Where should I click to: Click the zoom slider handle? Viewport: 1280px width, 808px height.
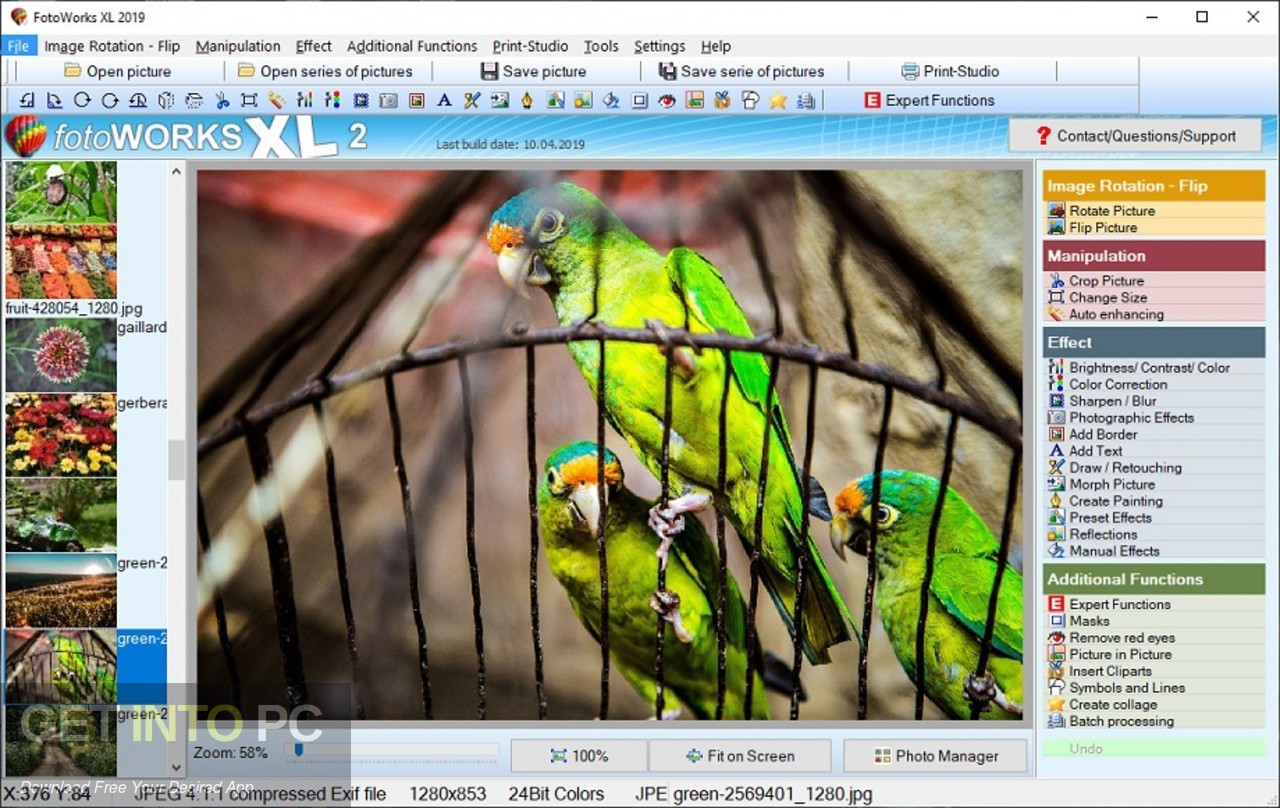coord(298,749)
